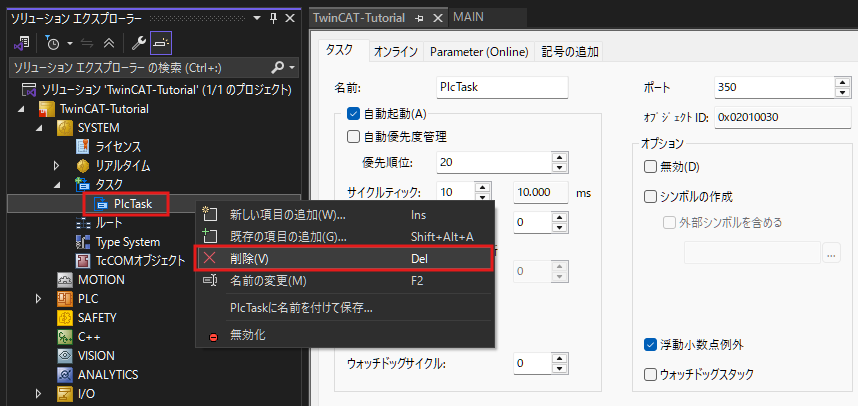This screenshot has height=406, width=858.
Task: Expand the PLC tree node
Action: (x=40, y=299)
